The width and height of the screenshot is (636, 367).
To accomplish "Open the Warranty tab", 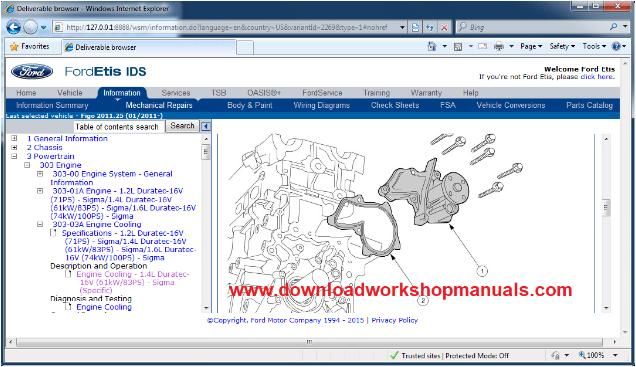I will (x=426, y=93).
